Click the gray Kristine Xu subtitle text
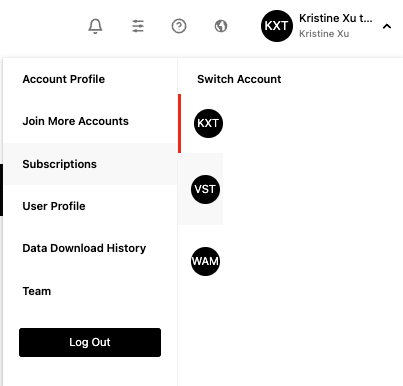Image resolution: width=403 pixels, height=386 pixels. (x=324, y=34)
